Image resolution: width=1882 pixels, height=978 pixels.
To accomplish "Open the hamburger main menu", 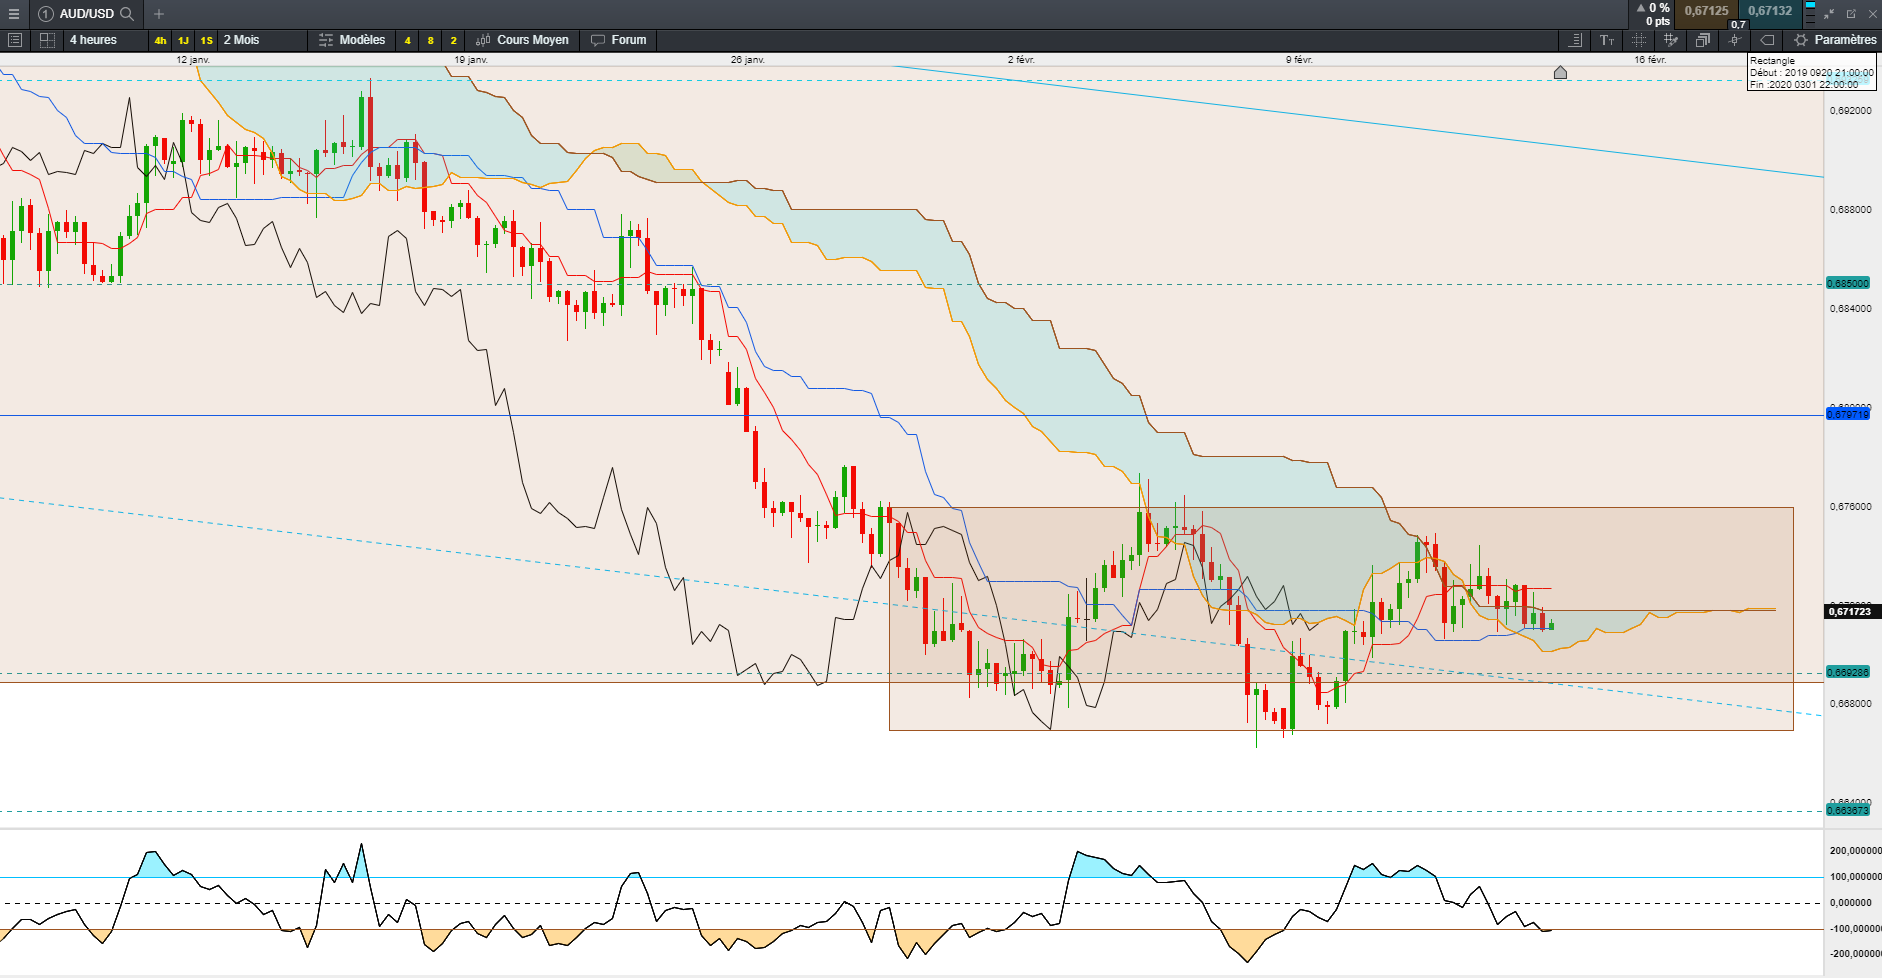I will [x=14, y=14].
